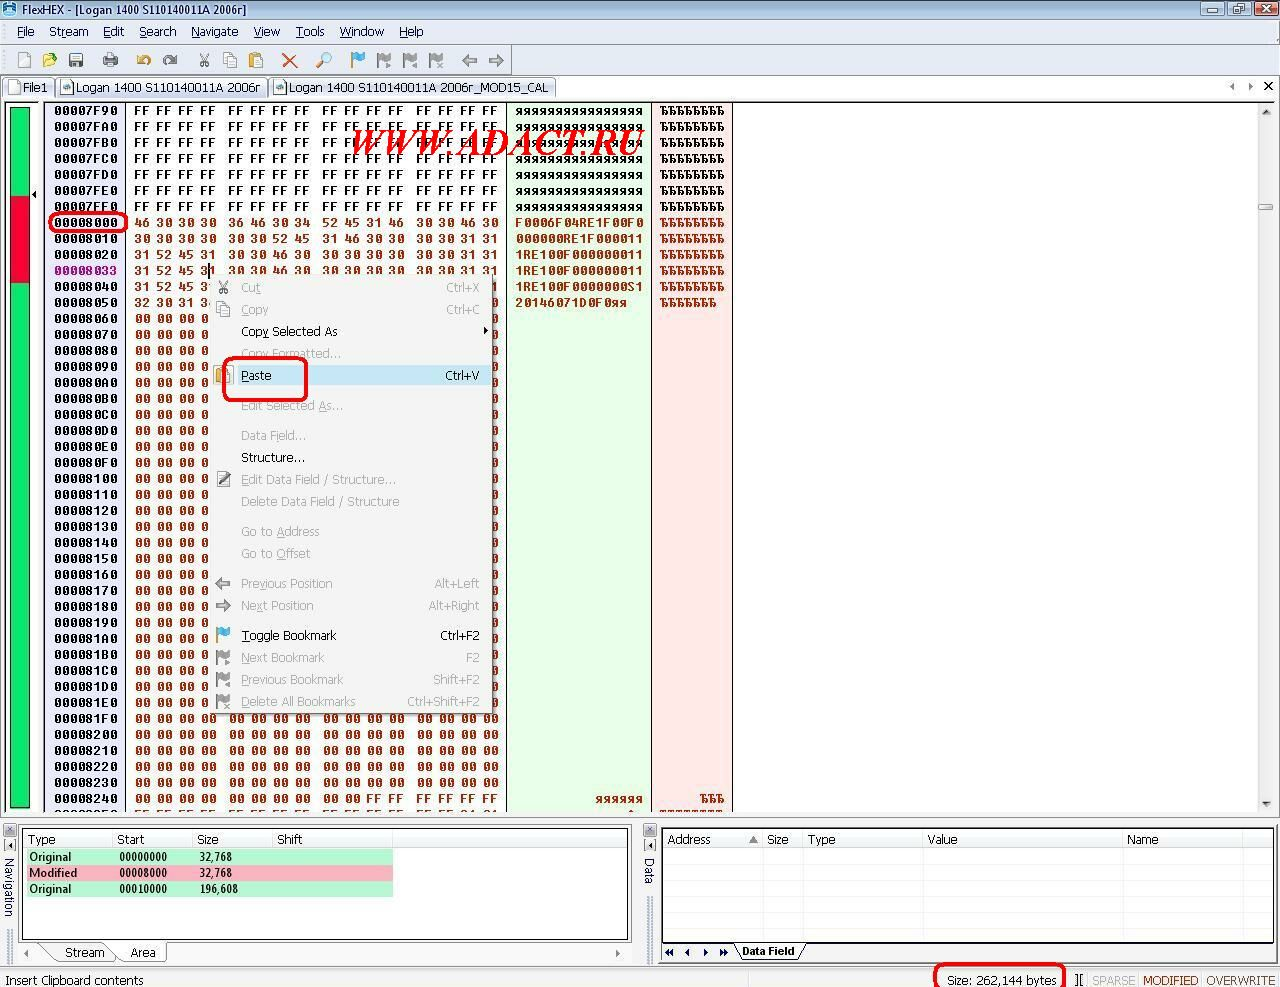
Task: Open the Navigate menu
Action: [x=214, y=31]
